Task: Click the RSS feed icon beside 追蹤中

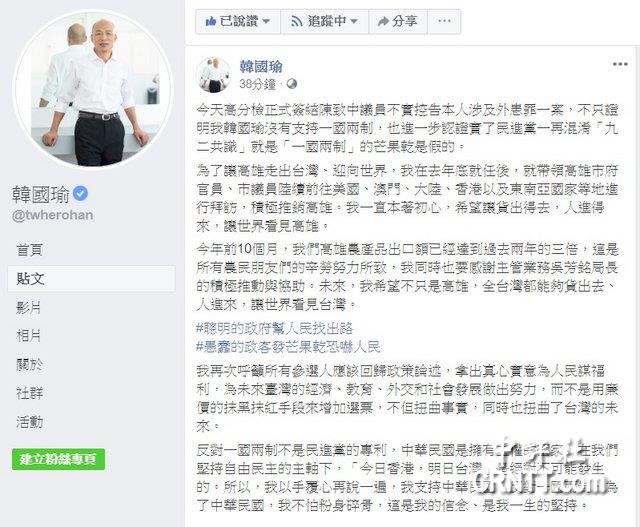Action: tap(297, 21)
